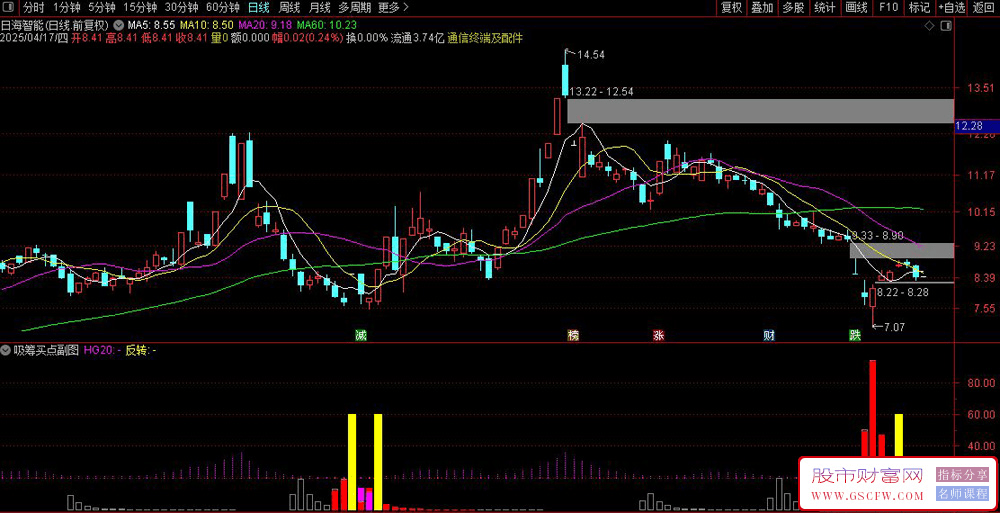
Task: Click the 2025/04/17/四 date text
Action: pyautogui.click(x=34, y=38)
